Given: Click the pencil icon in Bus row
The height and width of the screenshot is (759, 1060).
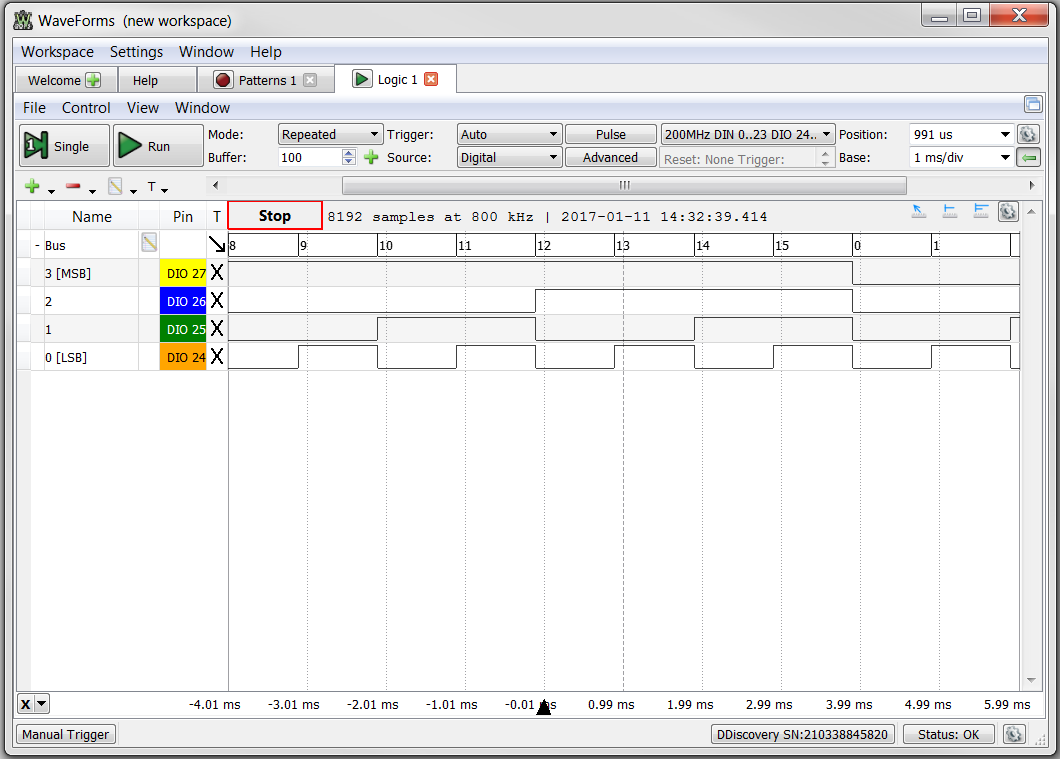Looking at the screenshot, I should click(x=149, y=243).
